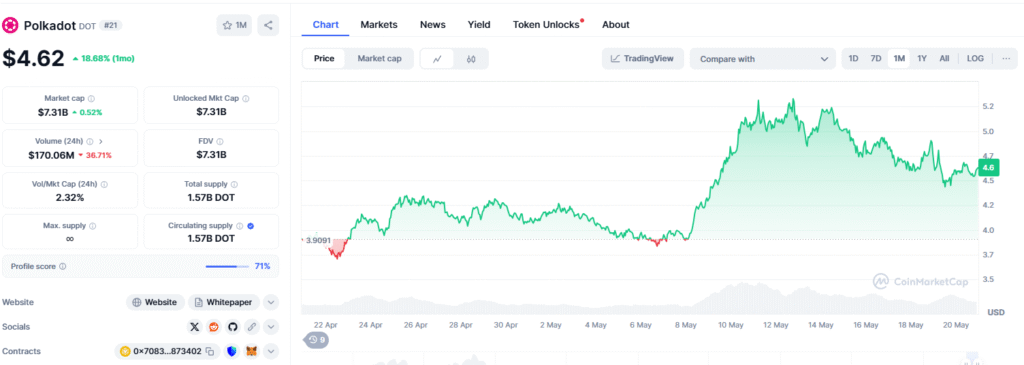Add Polkadot to watchlist with star button
This screenshot has width=1024, height=365.
point(234,25)
